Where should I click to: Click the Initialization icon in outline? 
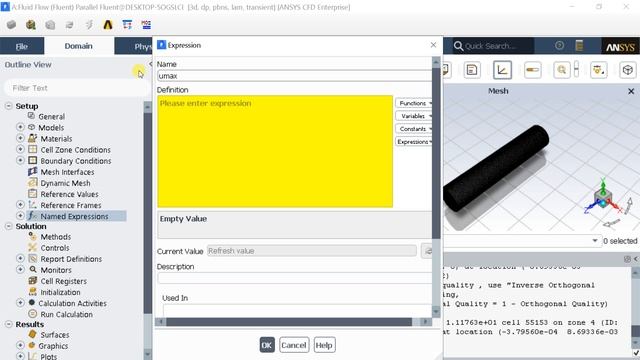[32, 292]
